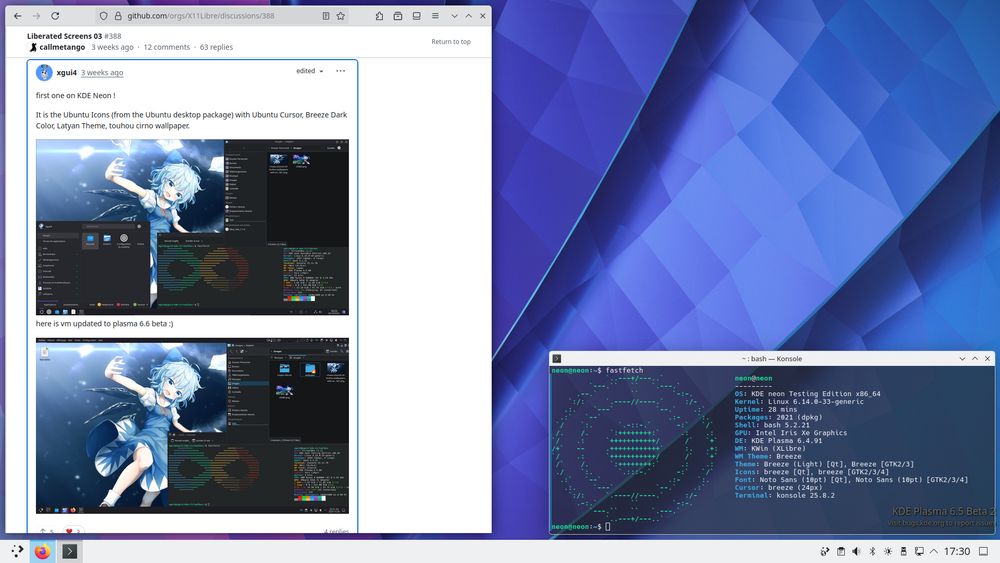The width and height of the screenshot is (1000, 563).
Task: Open the Firefox container box toolbar icon
Action: pyautogui.click(x=397, y=16)
